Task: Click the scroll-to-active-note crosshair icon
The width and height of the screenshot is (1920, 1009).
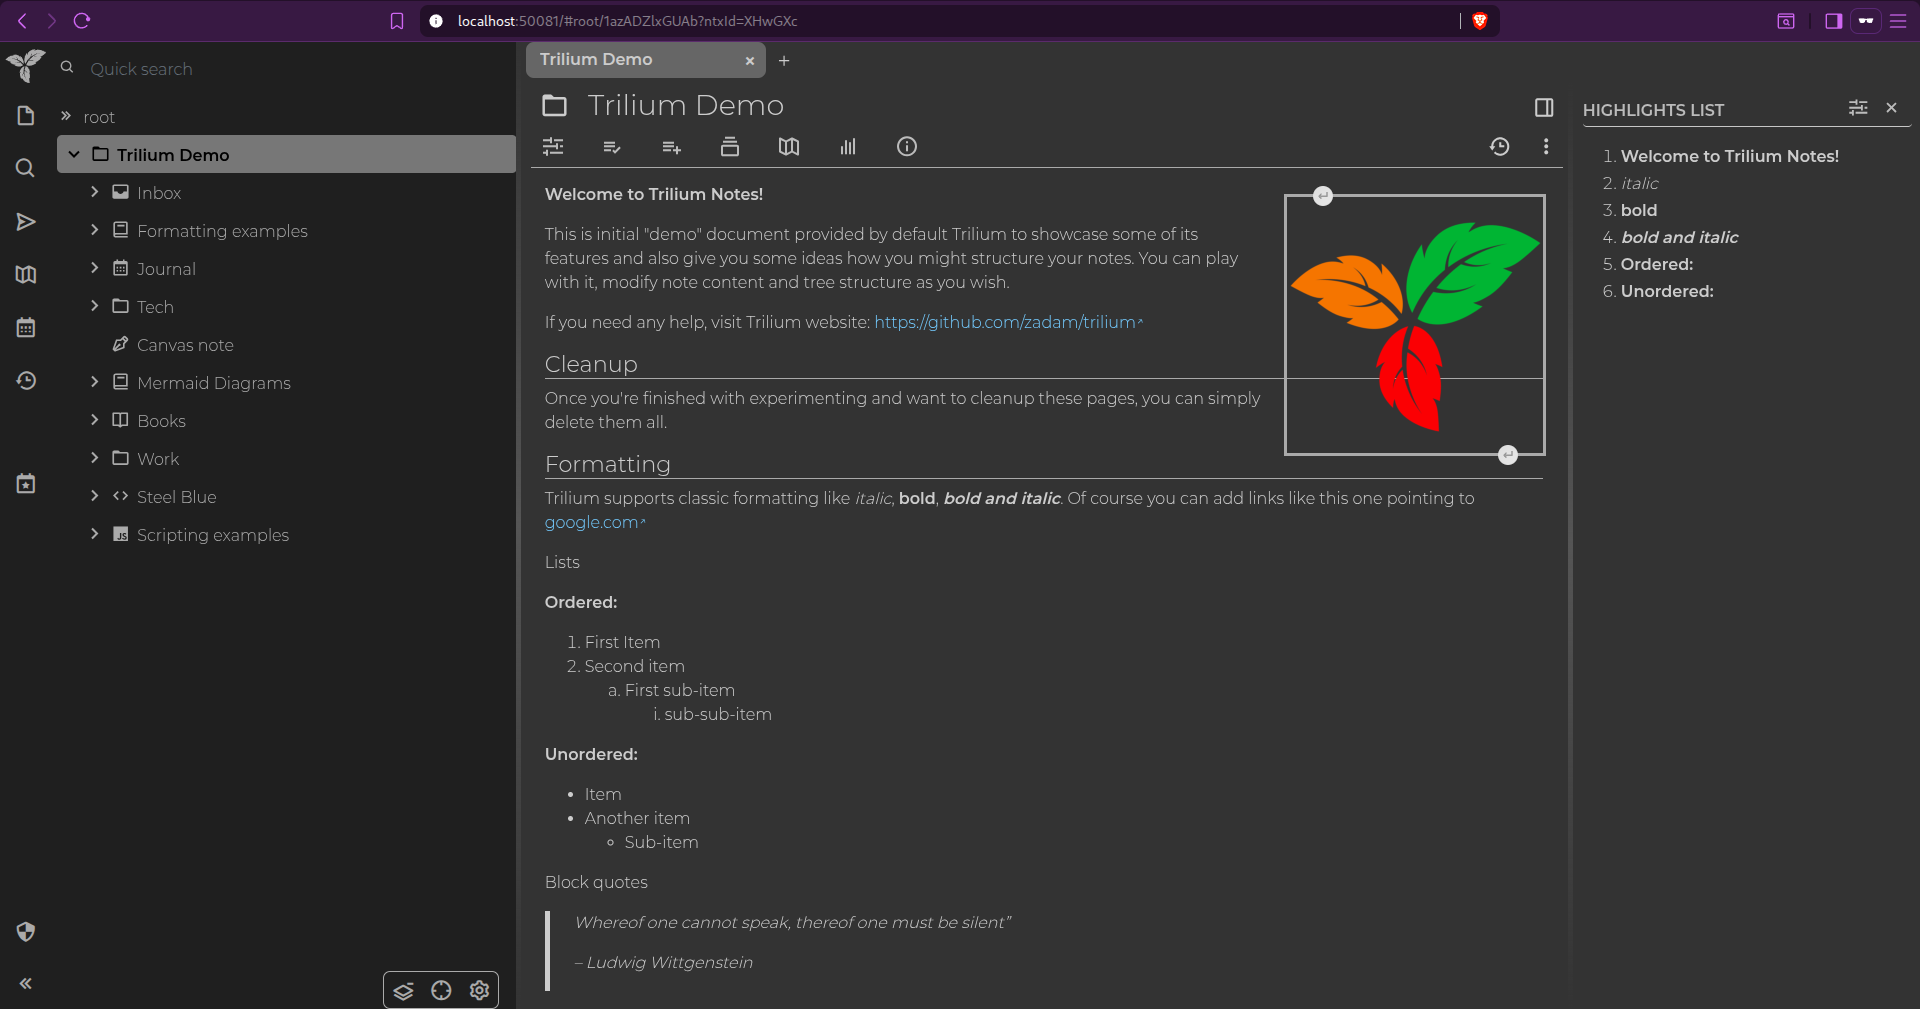Action: [x=441, y=991]
